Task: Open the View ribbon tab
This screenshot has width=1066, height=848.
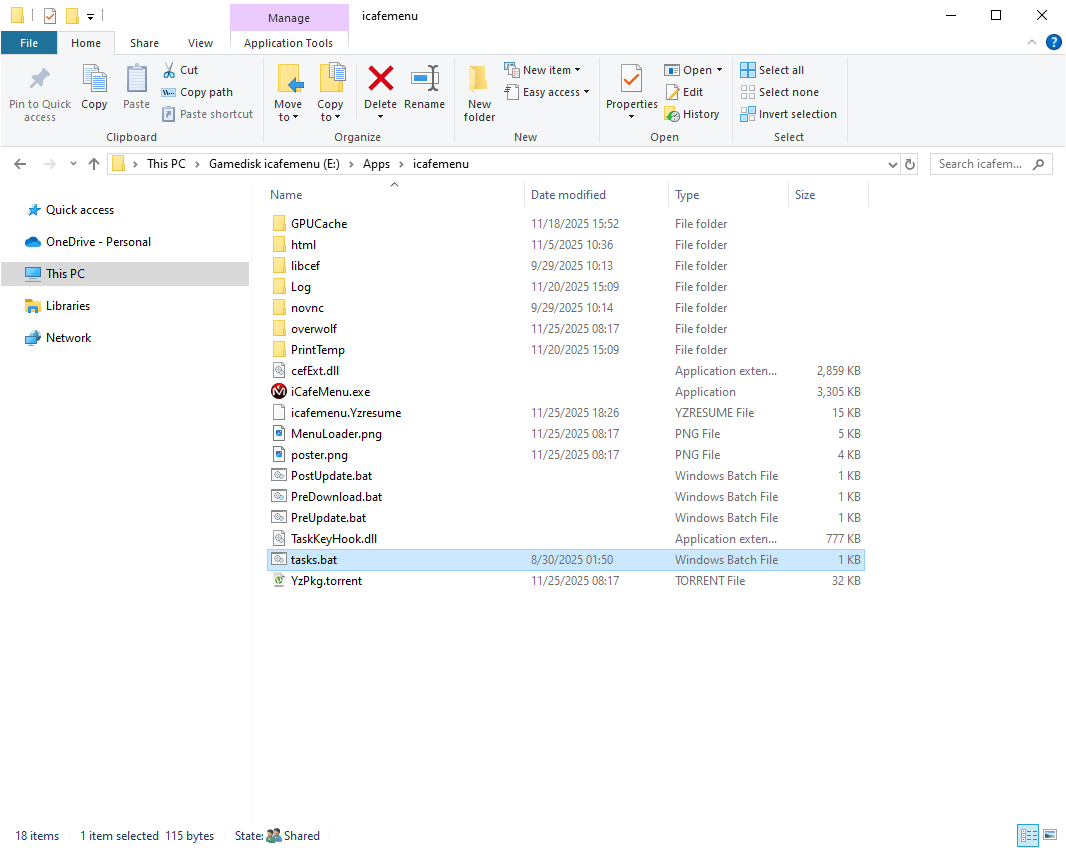Action: [x=200, y=43]
